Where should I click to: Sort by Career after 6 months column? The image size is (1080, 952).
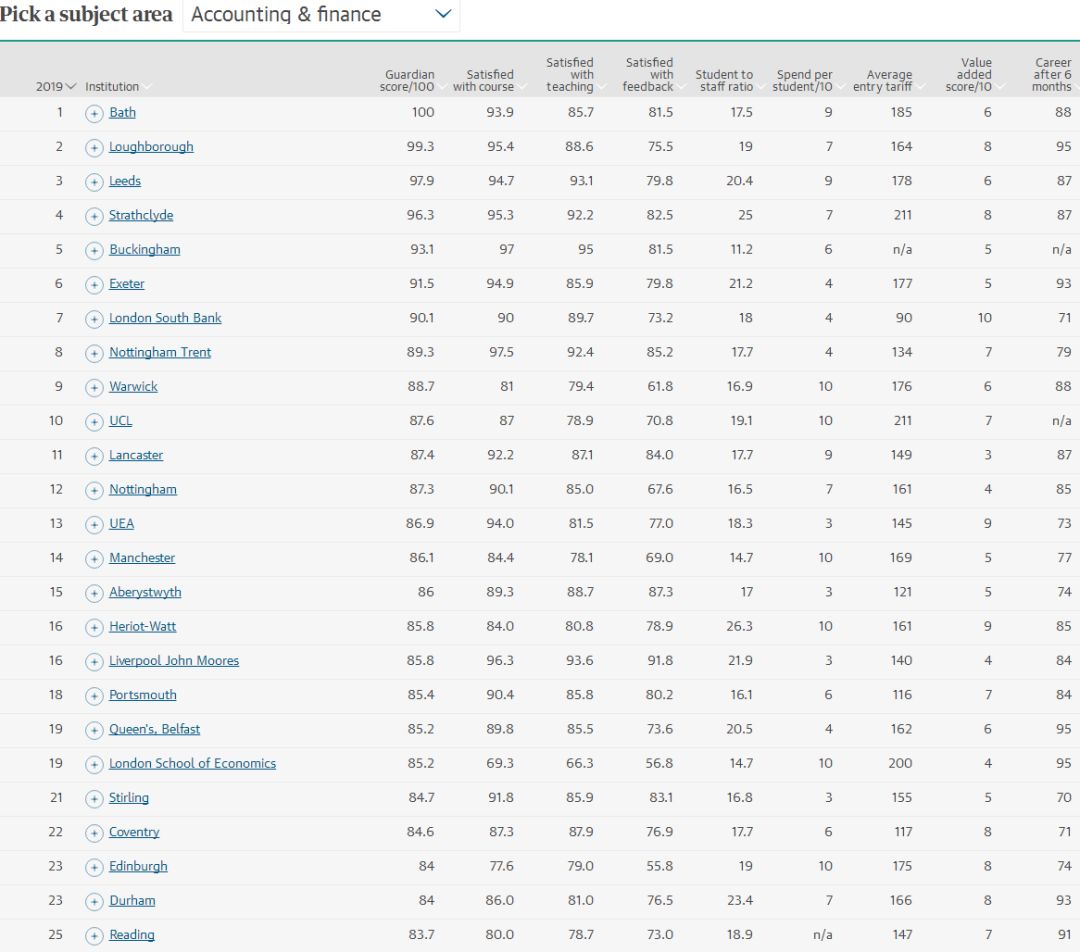tap(1055, 74)
